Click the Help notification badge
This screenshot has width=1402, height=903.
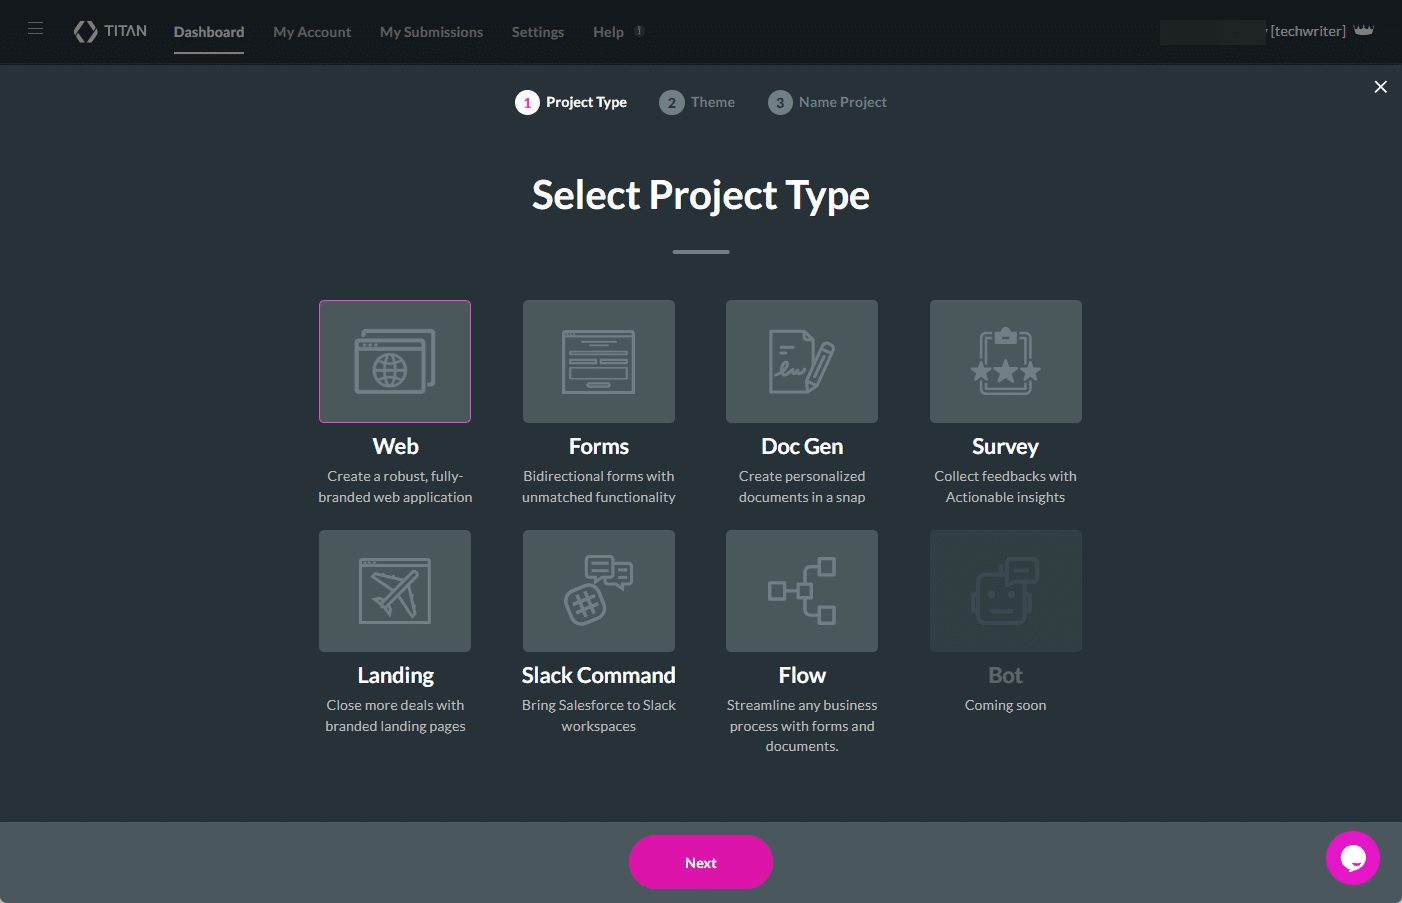click(640, 30)
